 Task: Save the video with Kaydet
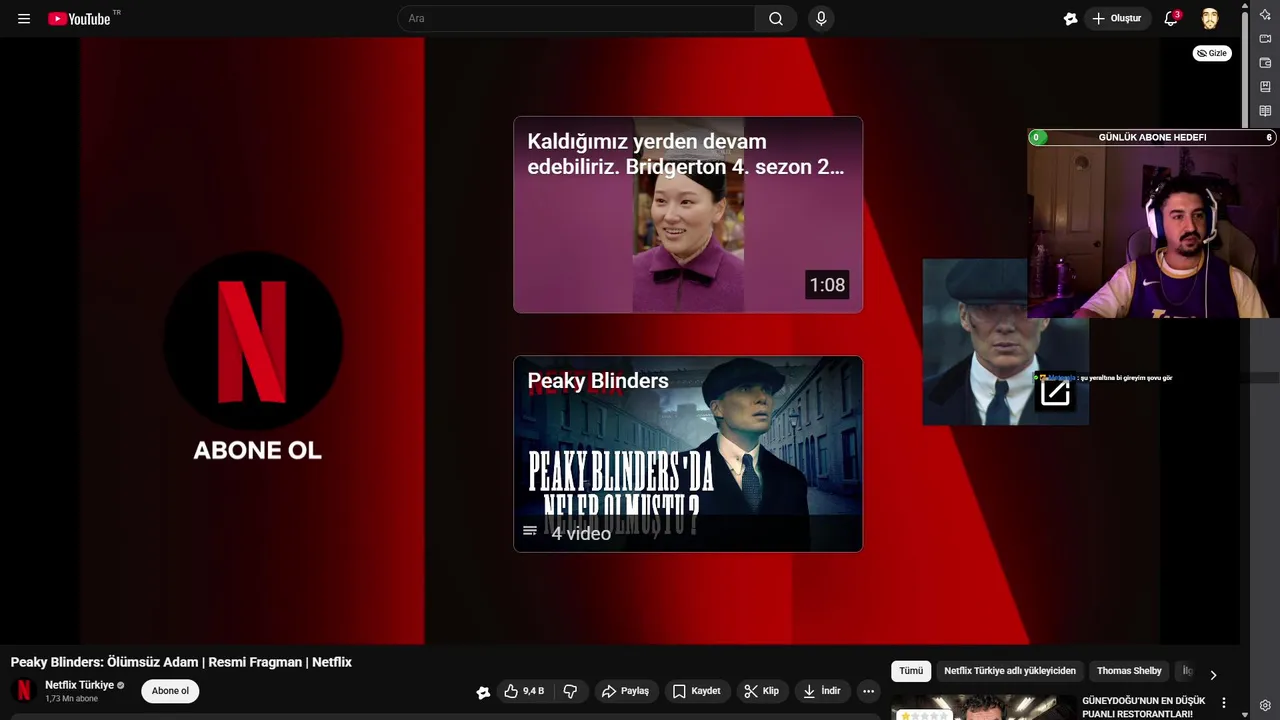696,691
